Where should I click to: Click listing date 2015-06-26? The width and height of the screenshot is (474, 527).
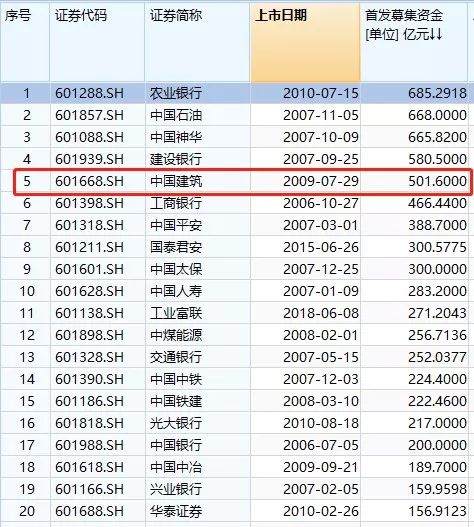(x=321, y=247)
